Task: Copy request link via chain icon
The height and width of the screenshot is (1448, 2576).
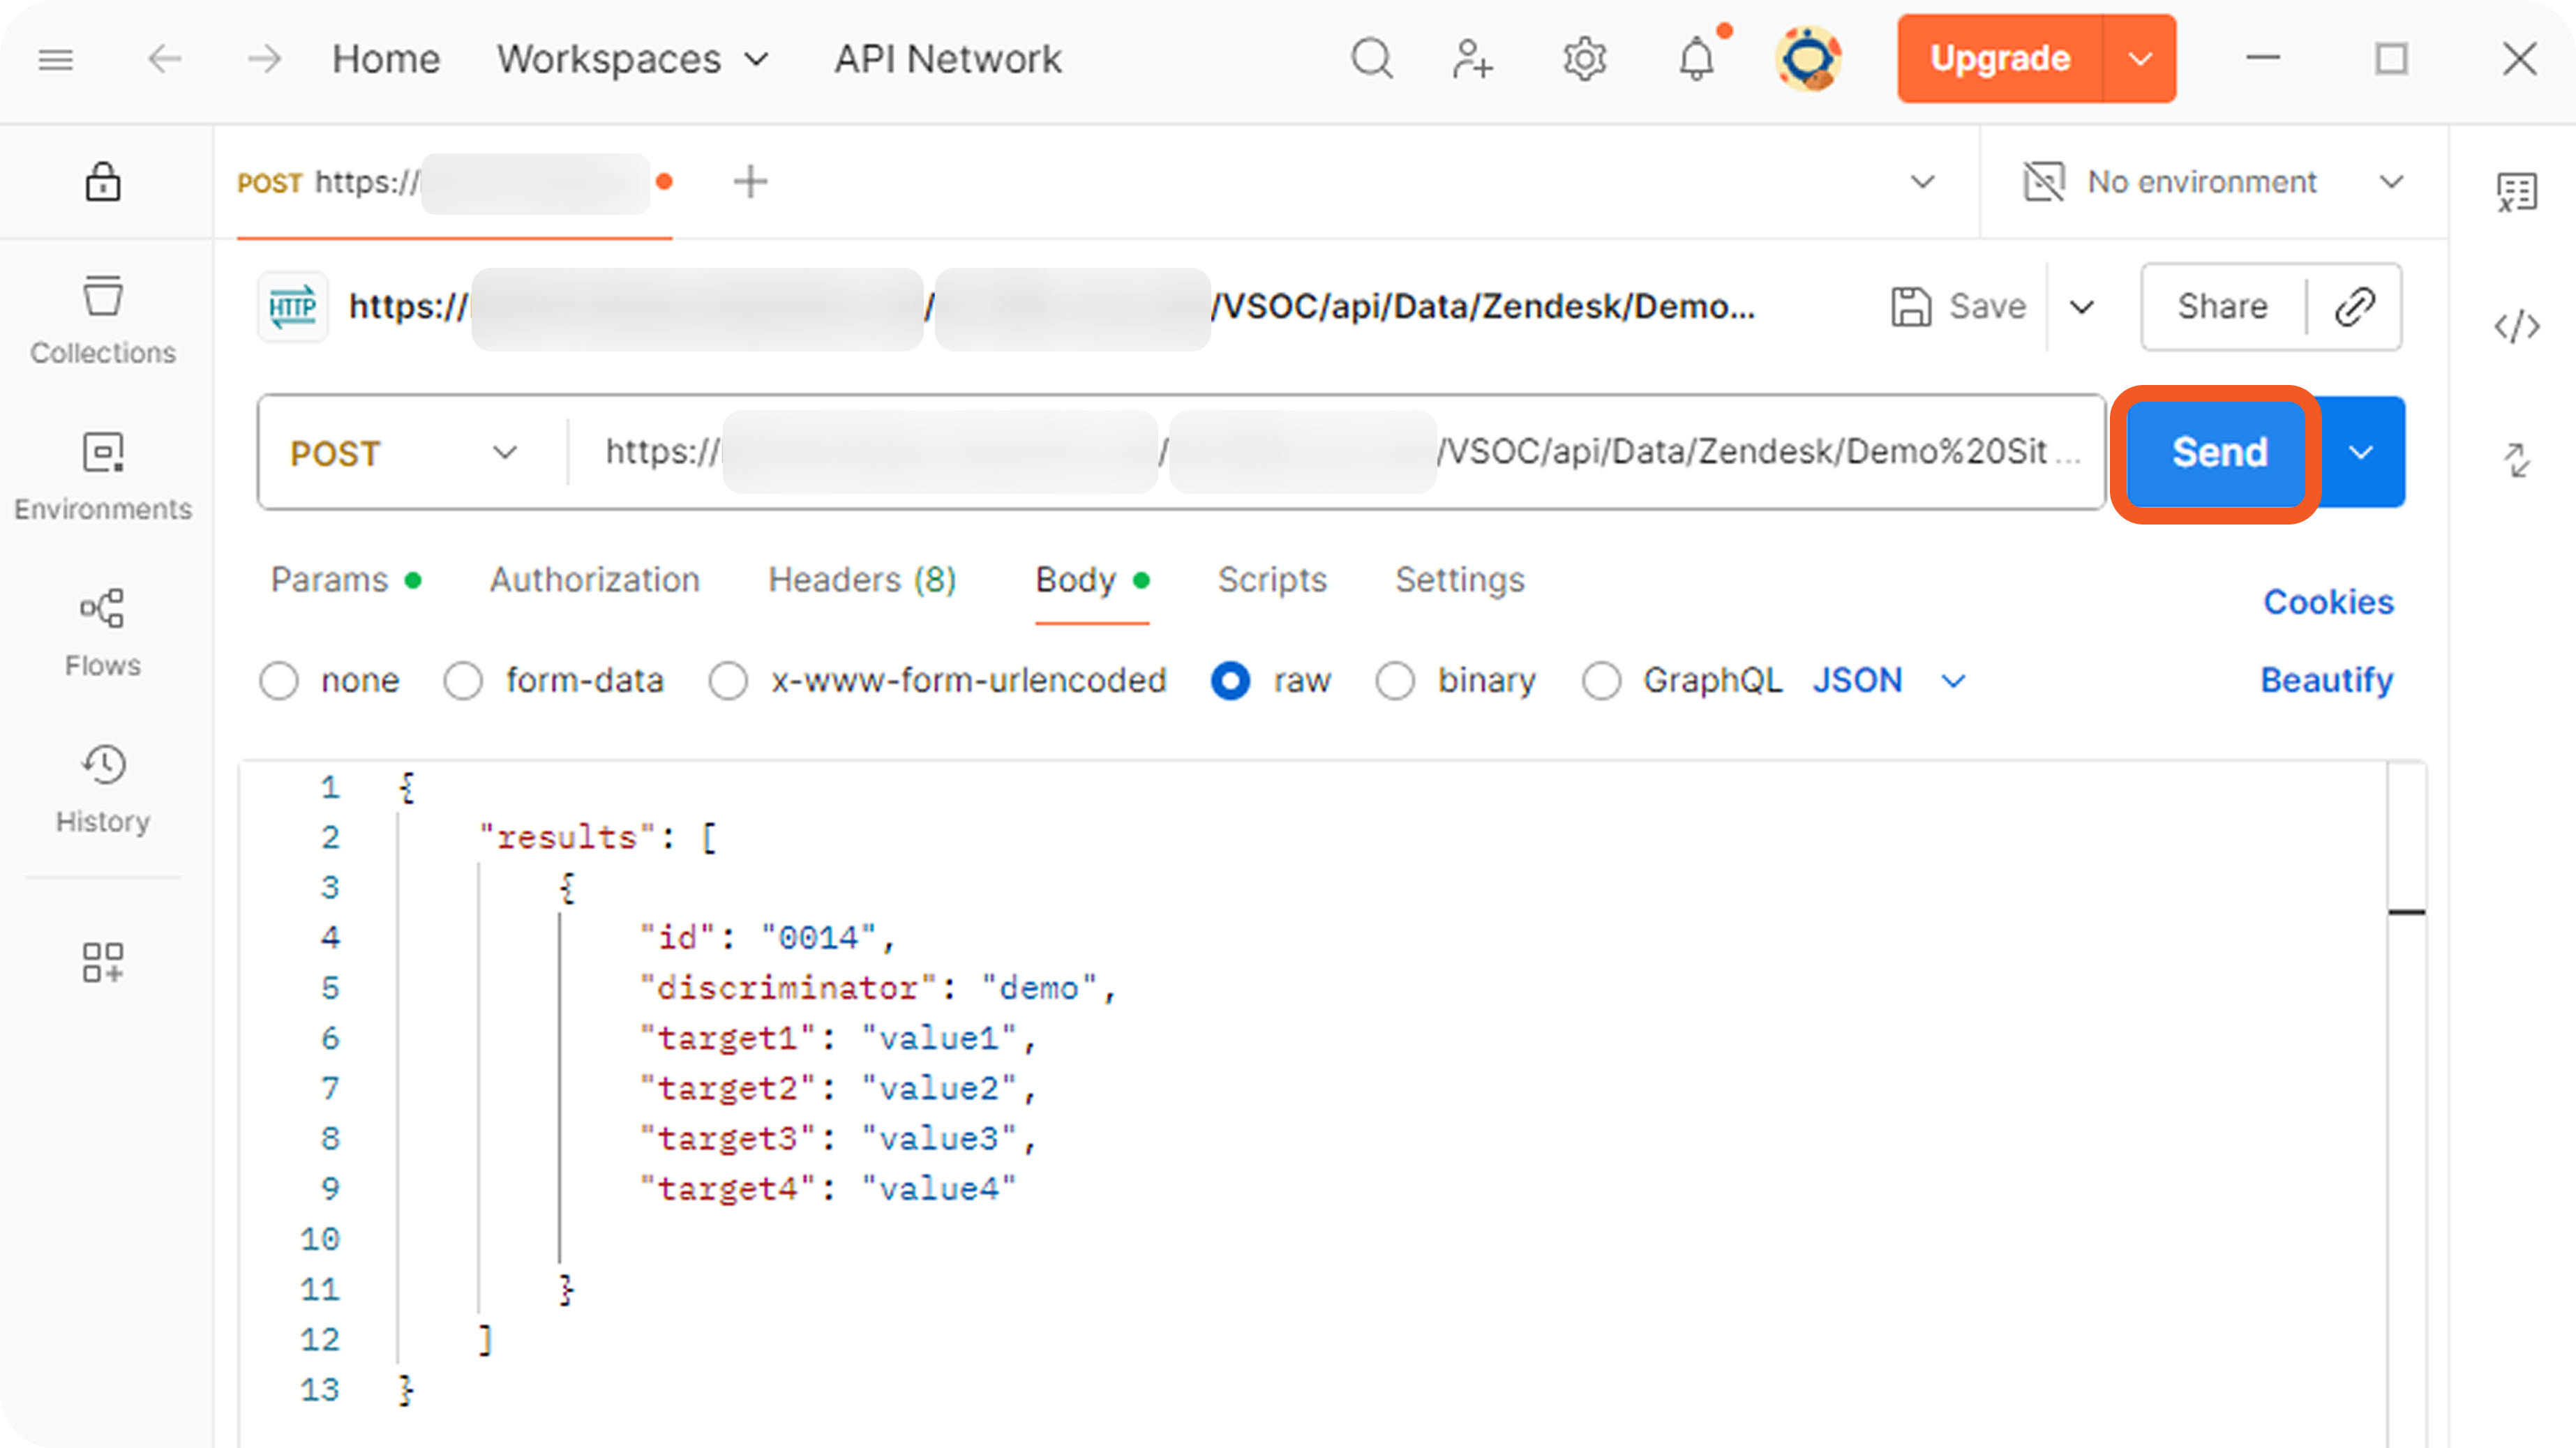Action: [2354, 307]
